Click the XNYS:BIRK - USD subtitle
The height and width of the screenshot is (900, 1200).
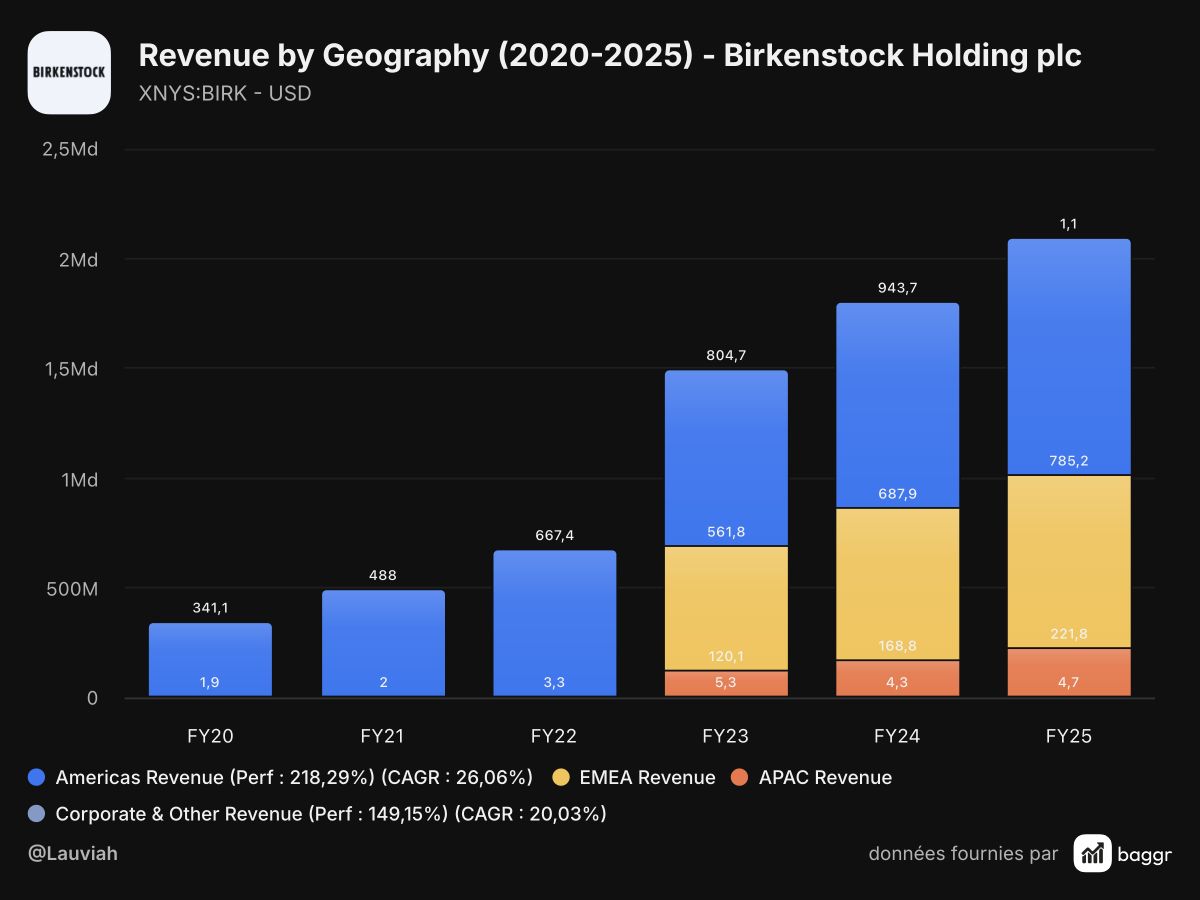(x=225, y=94)
